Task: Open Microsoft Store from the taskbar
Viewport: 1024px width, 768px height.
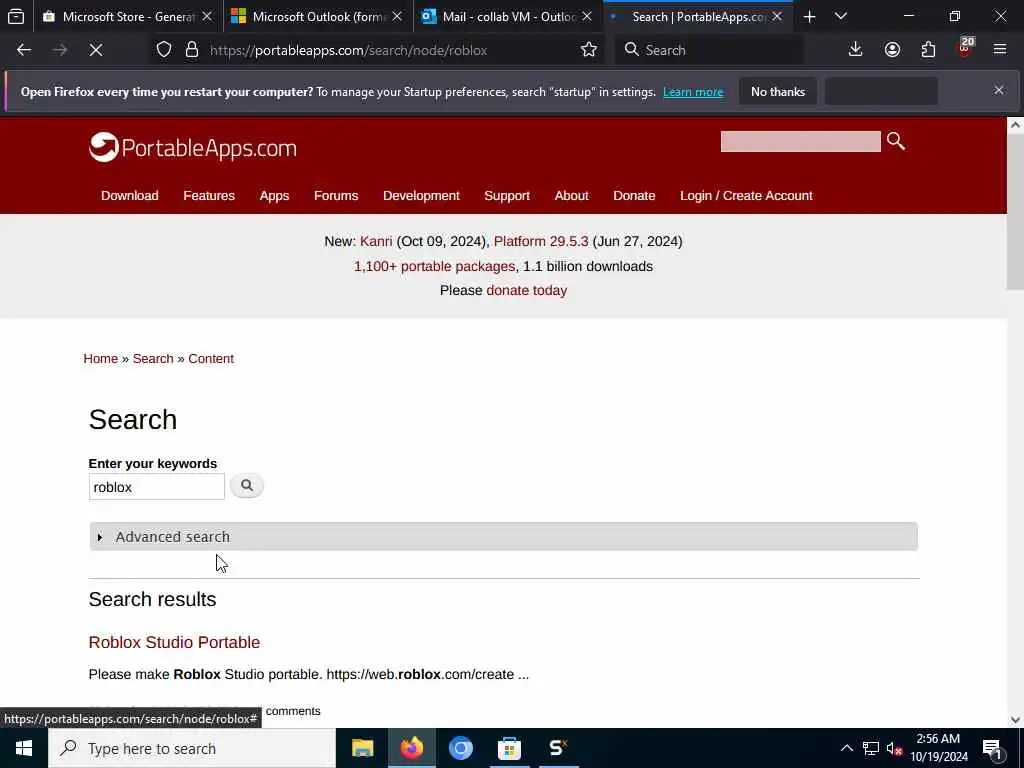Action: 509,748
